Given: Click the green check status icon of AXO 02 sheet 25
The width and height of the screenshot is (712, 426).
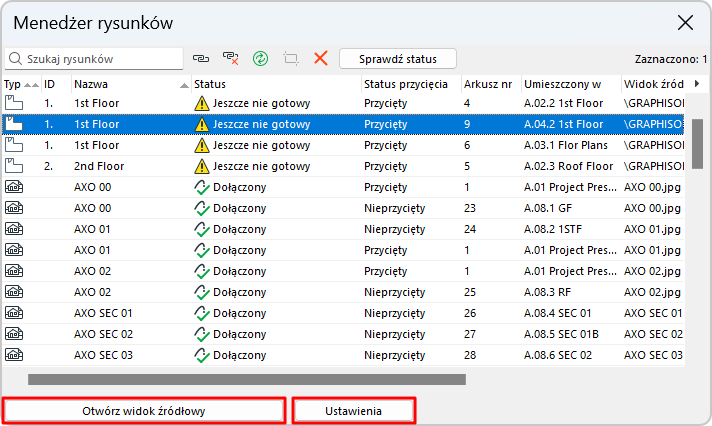Looking at the screenshot, I should click(x=201, y=291).
